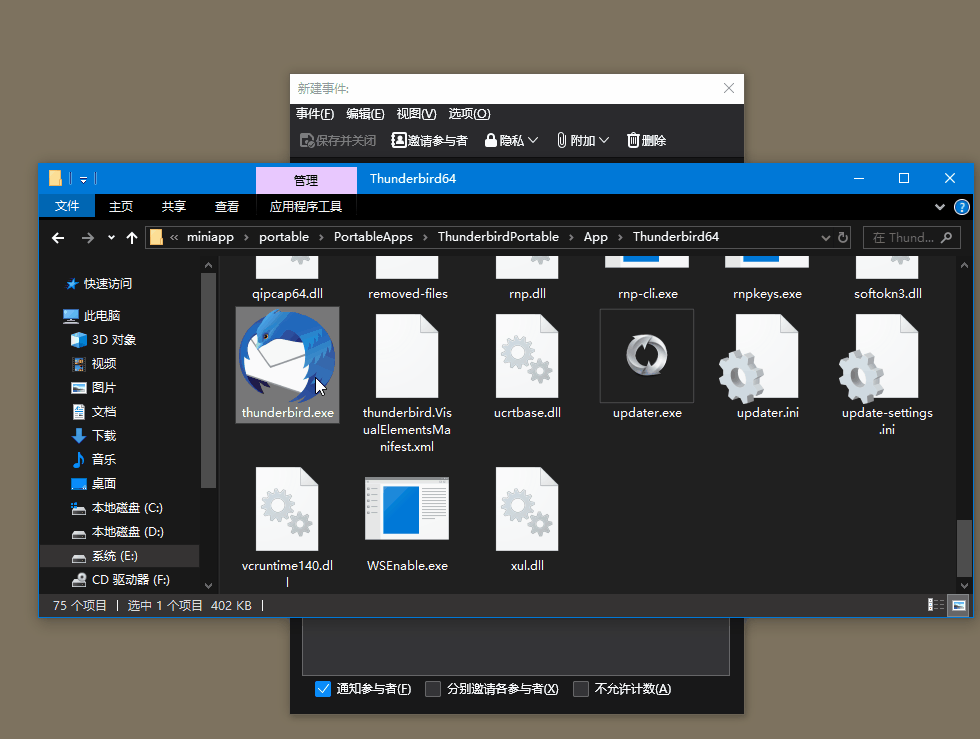Select the updater.exe file icon

(x=646, y=354)
